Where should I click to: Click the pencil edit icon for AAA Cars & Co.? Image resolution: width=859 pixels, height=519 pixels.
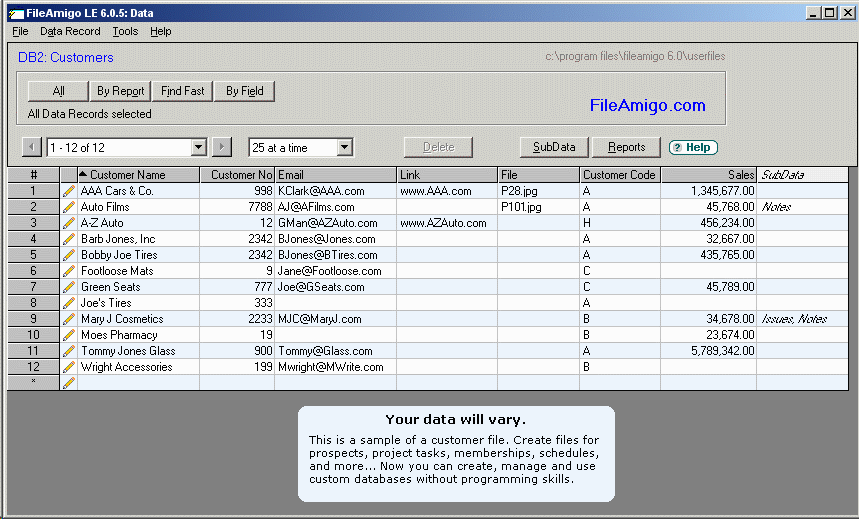click(x=68, y=191)
